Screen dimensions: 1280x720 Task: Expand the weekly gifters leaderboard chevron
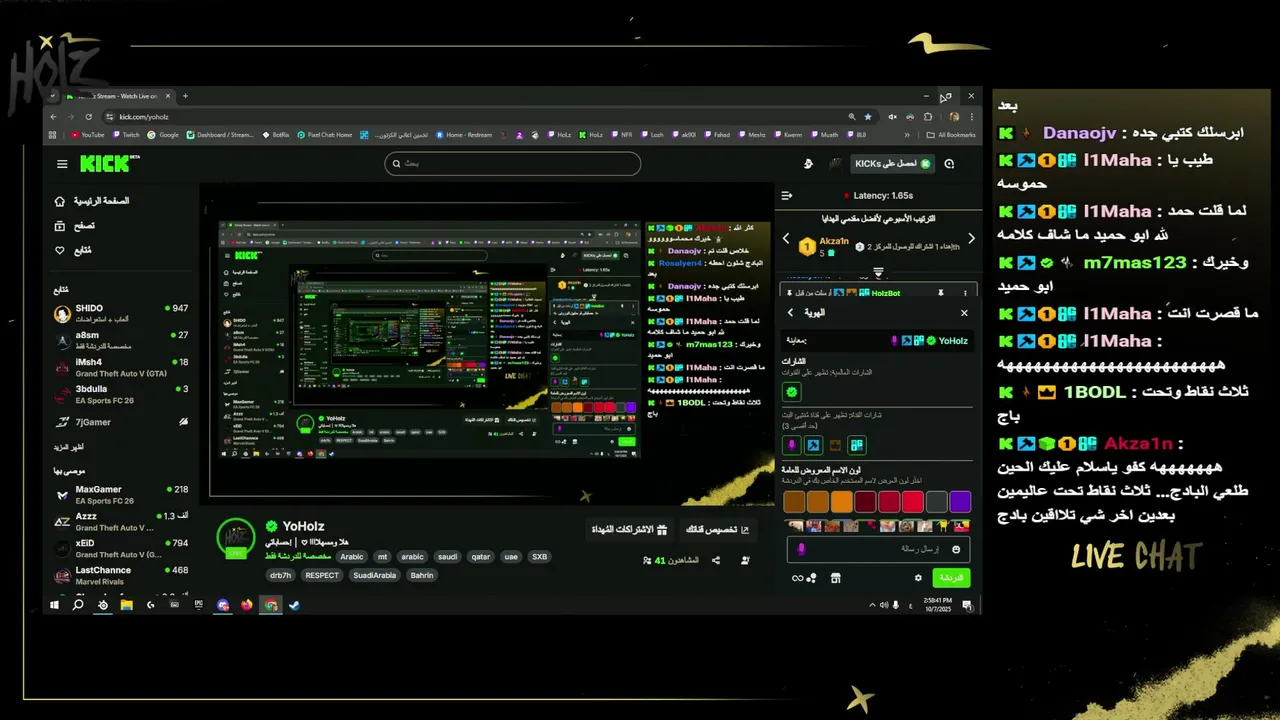(878, 272)
